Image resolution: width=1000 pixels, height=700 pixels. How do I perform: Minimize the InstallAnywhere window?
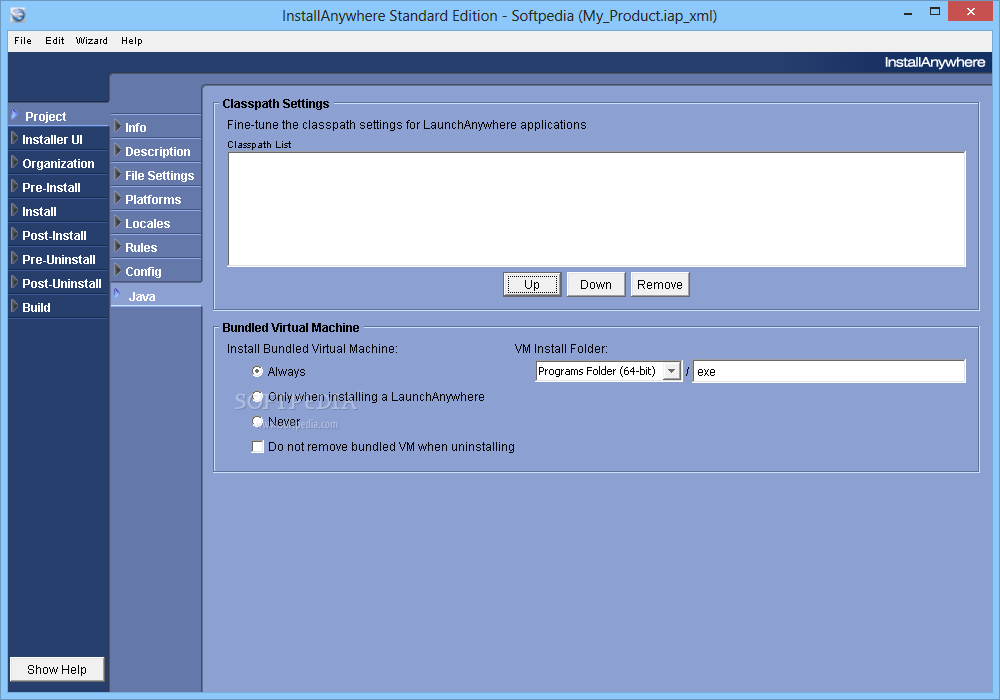[x=908, y=12]
